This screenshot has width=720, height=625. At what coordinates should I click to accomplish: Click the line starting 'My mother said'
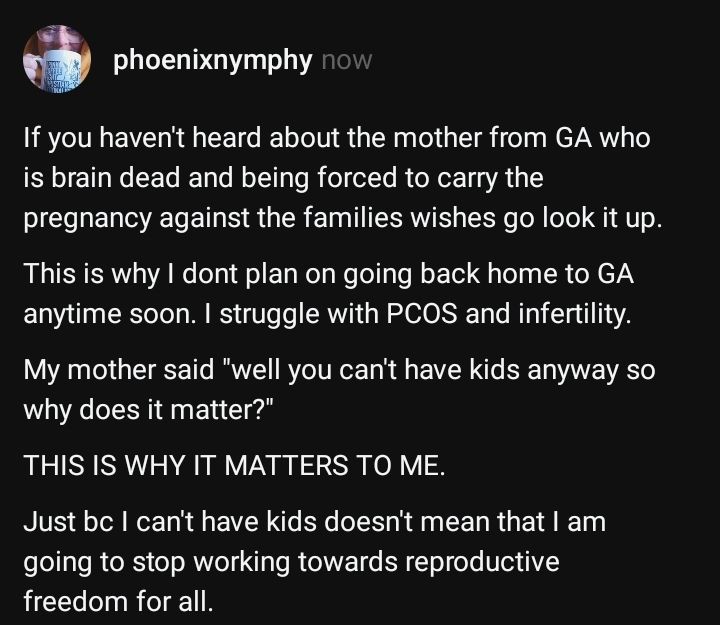(339, 370)
